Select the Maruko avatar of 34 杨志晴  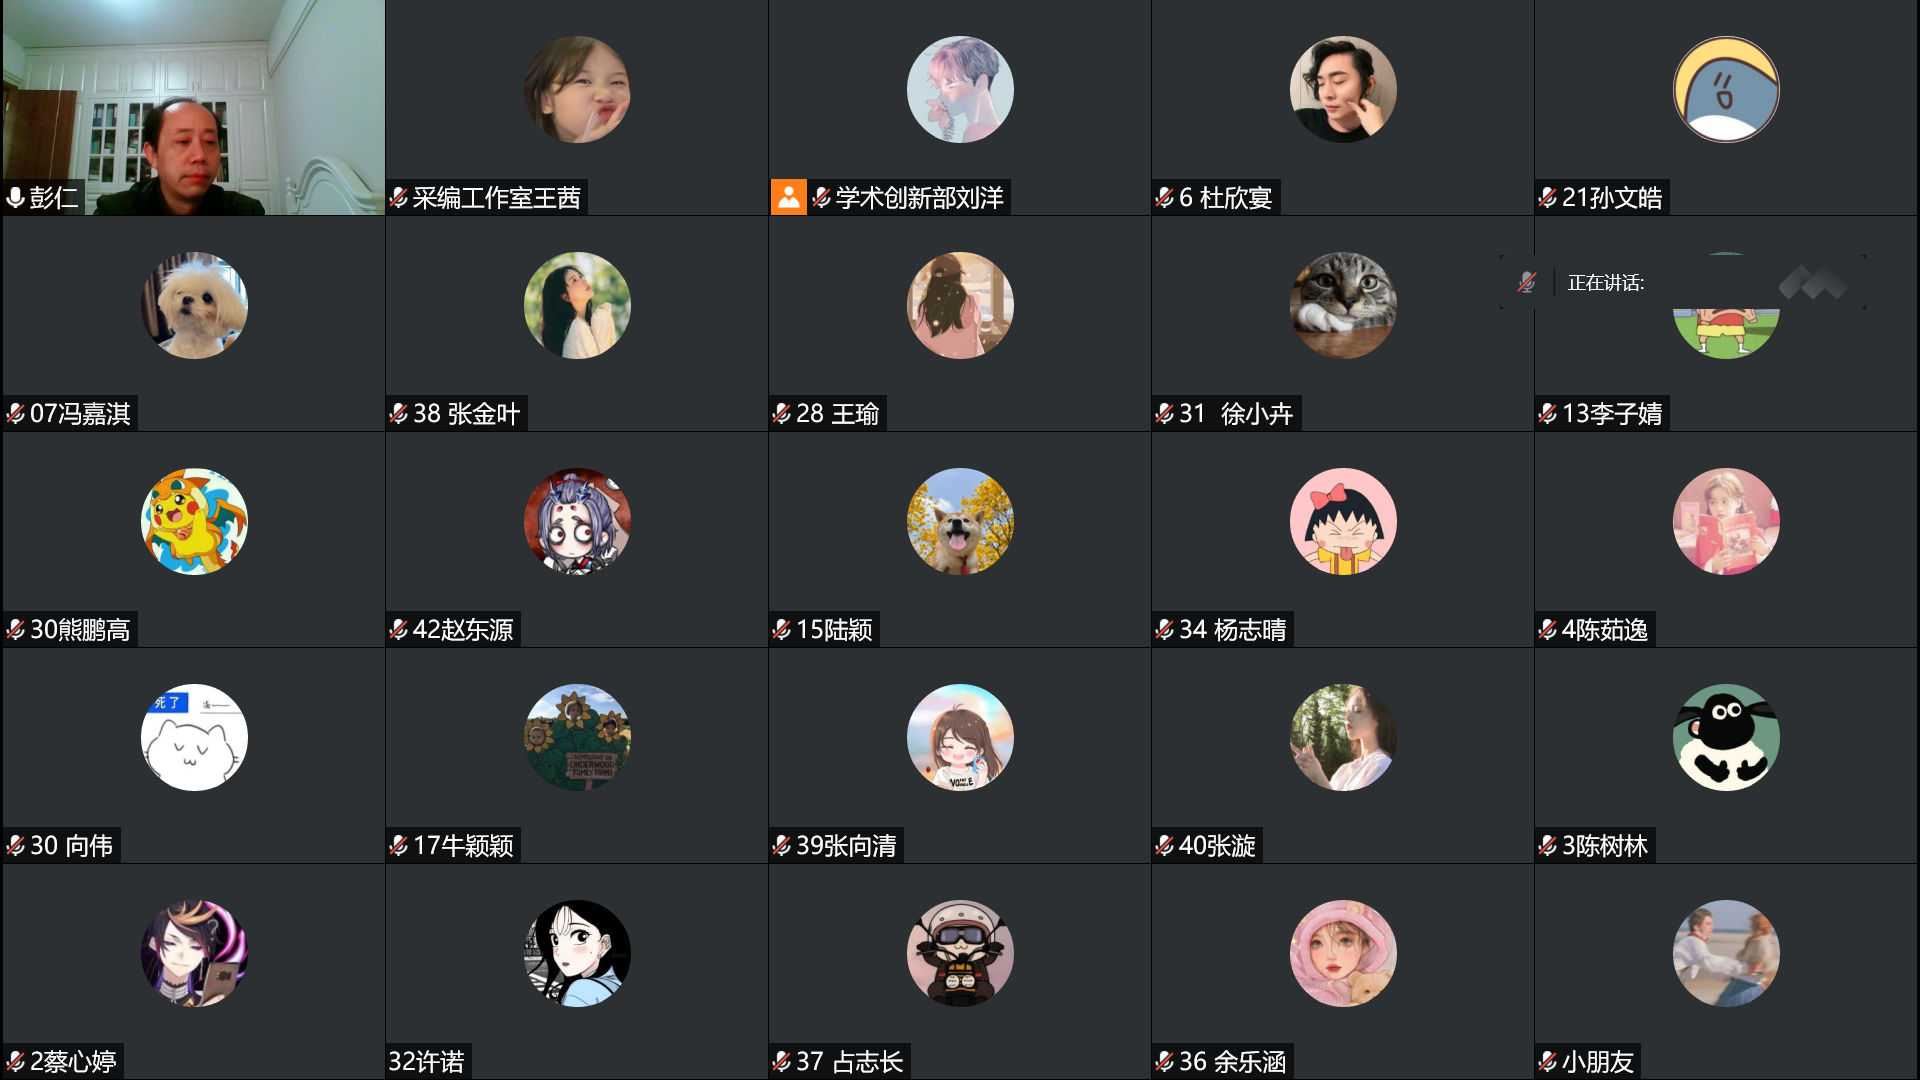tap(1343, 521)
